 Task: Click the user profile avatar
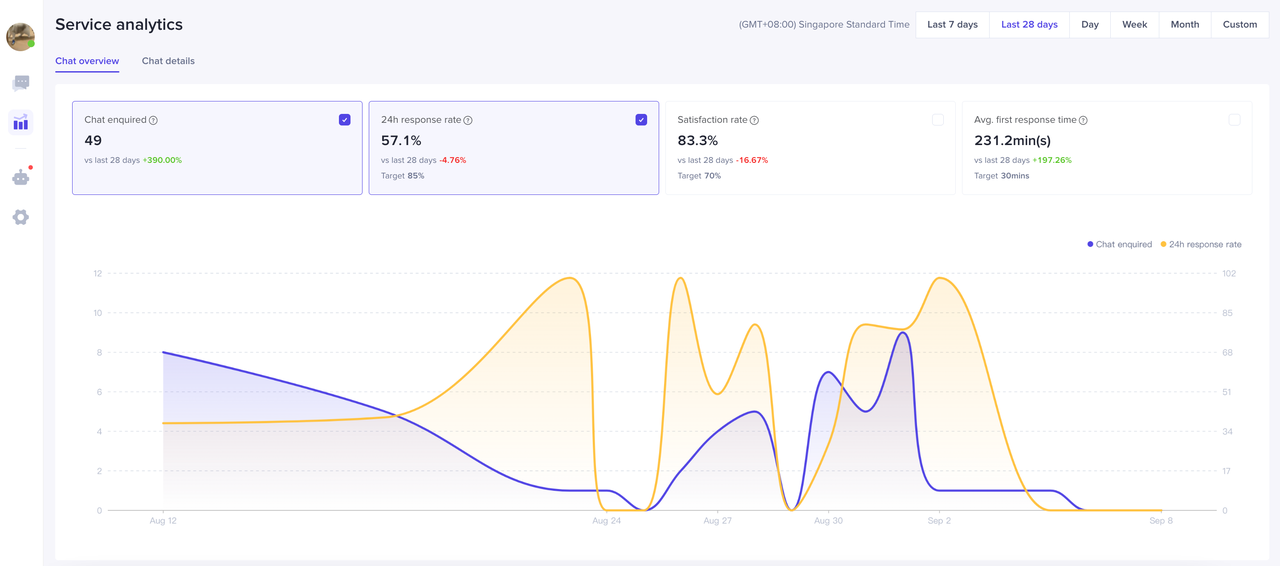(20, 37)
